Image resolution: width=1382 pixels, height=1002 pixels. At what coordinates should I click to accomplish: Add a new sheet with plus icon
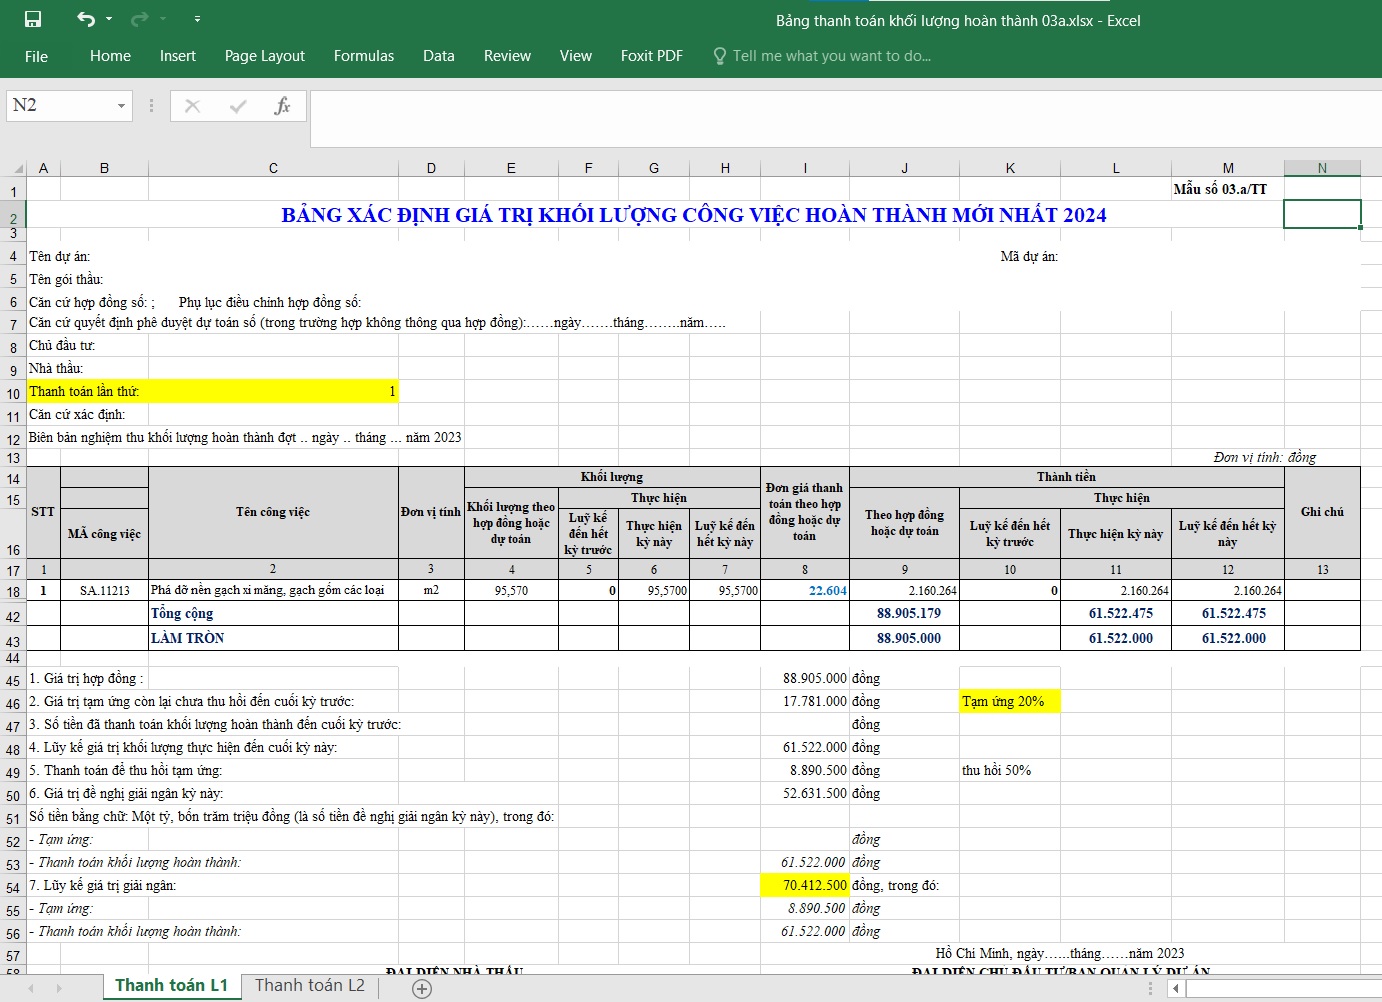pos(422,988)
